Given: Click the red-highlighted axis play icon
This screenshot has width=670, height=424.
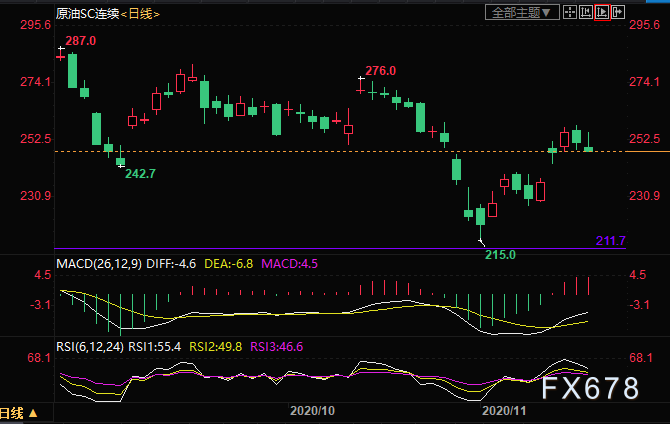Looking at the screenshot, I should [x=602, y=12].
